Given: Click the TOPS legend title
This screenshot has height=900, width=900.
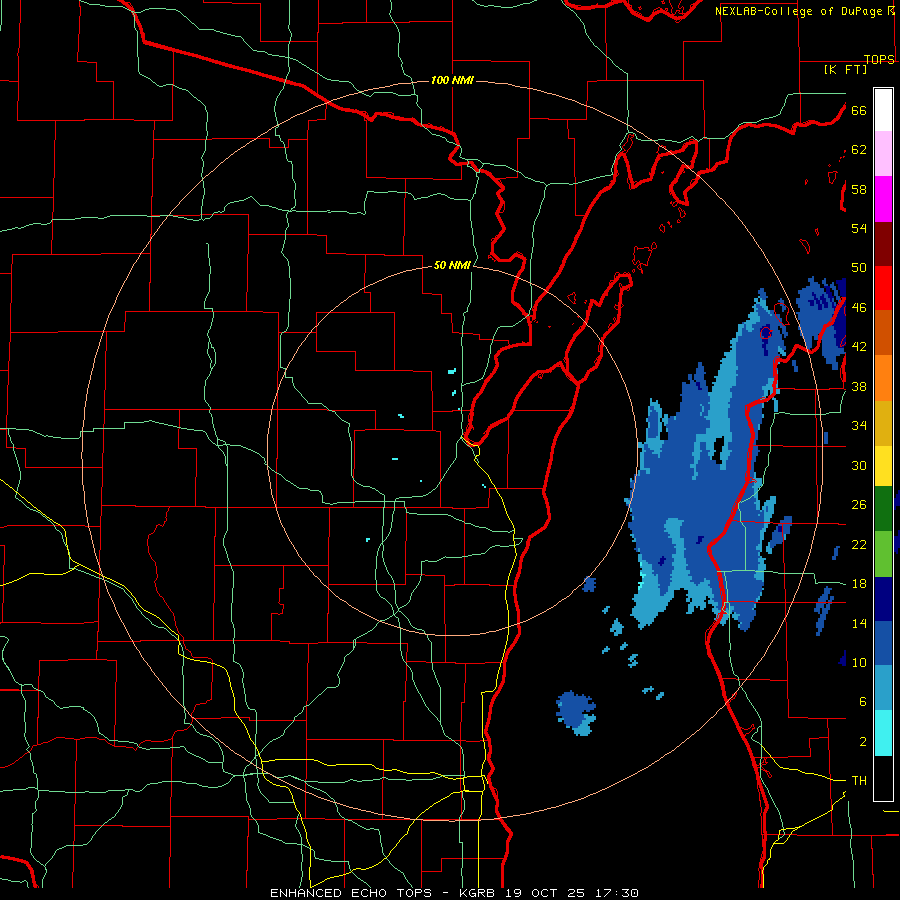Looking at the screenshot, I should [879, 59].
